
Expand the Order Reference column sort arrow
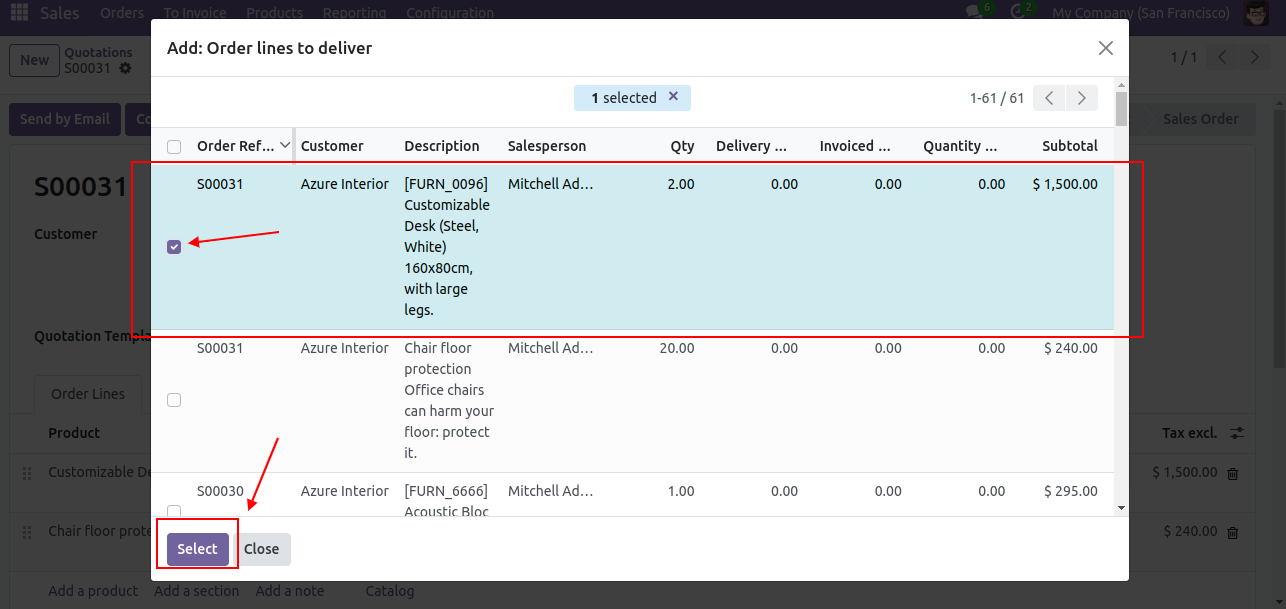tap(285, 145)
